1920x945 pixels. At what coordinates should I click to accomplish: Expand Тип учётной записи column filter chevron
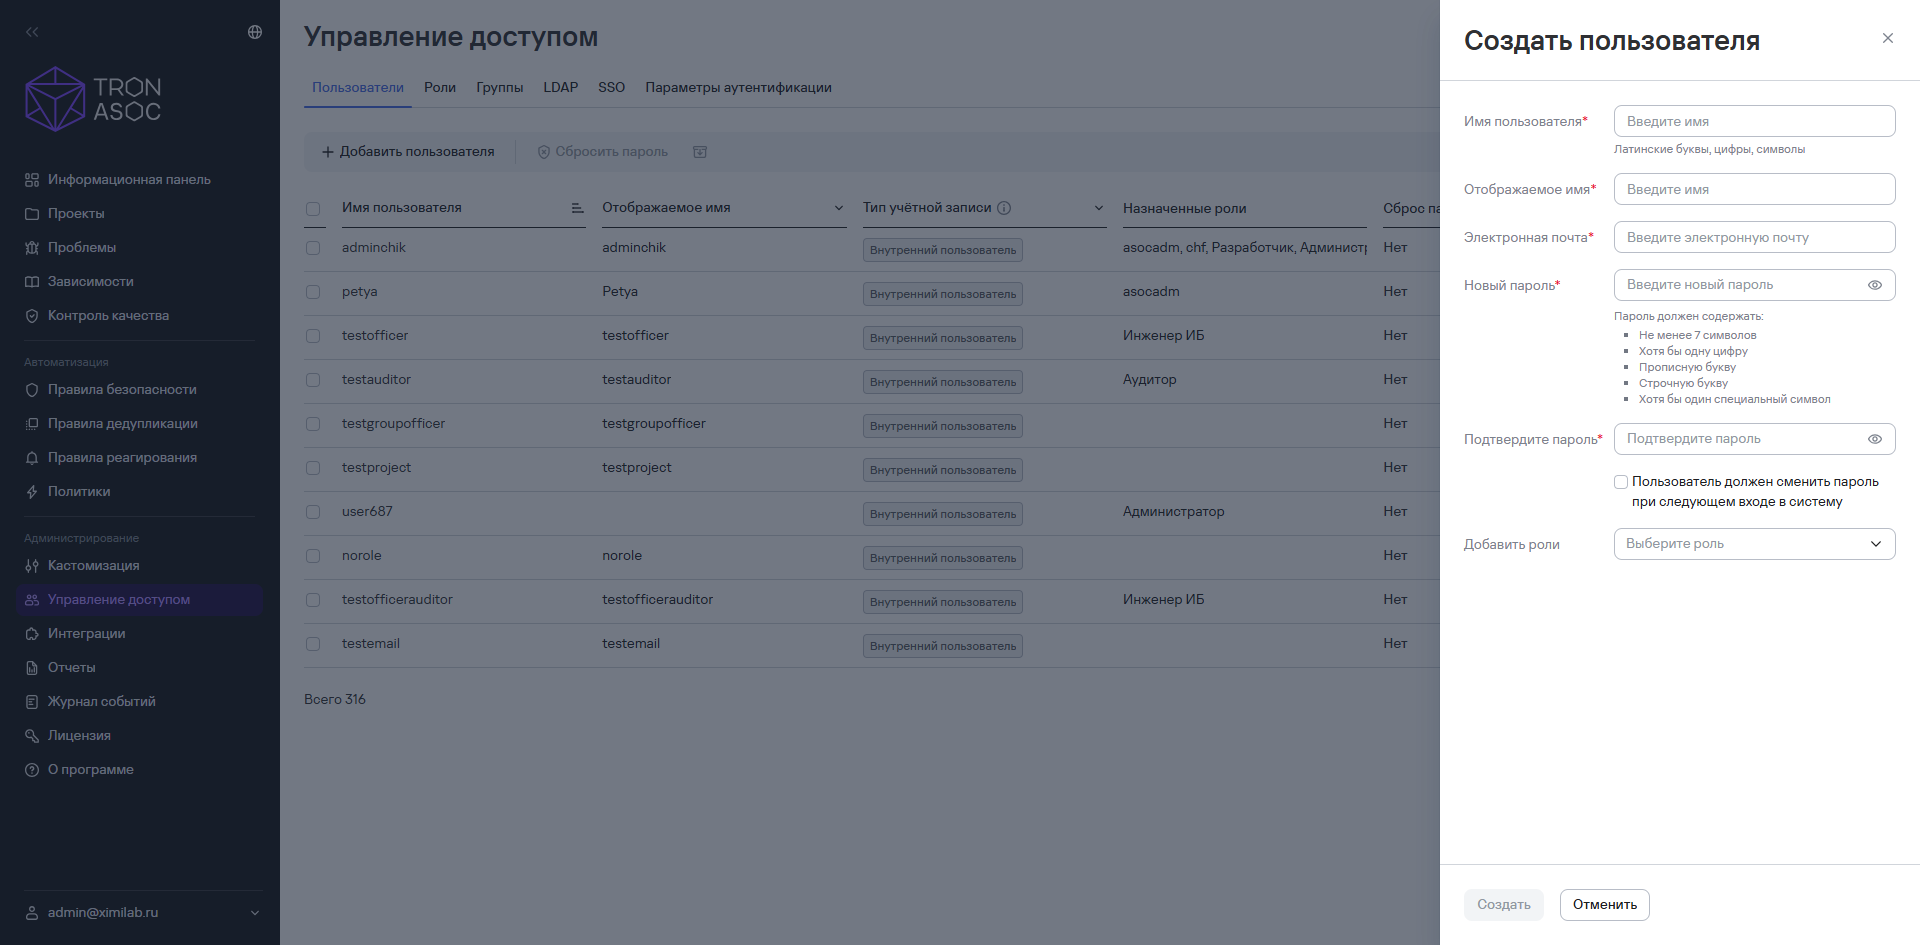[x=1099, y=208]
